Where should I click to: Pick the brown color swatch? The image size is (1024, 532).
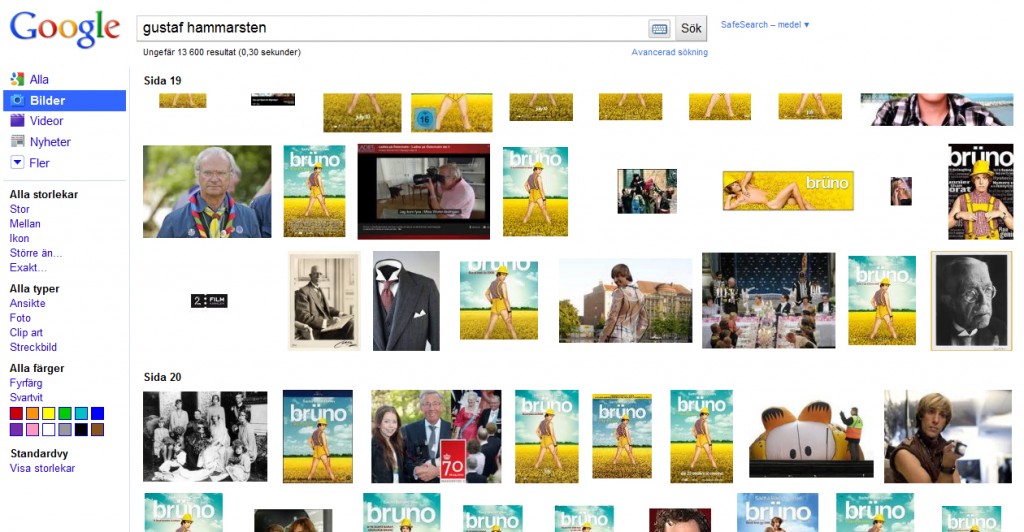coord(97,430)
